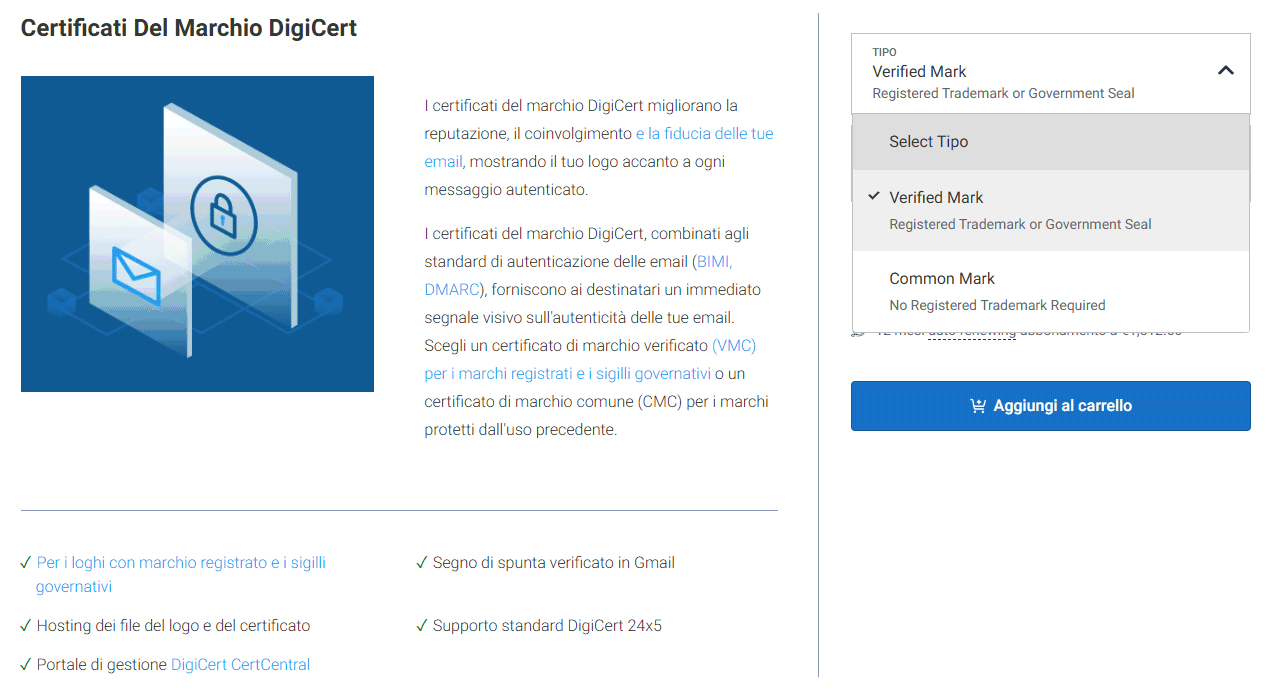Click the Tipo field showing Verified Mark

[x=1050, y=73]
